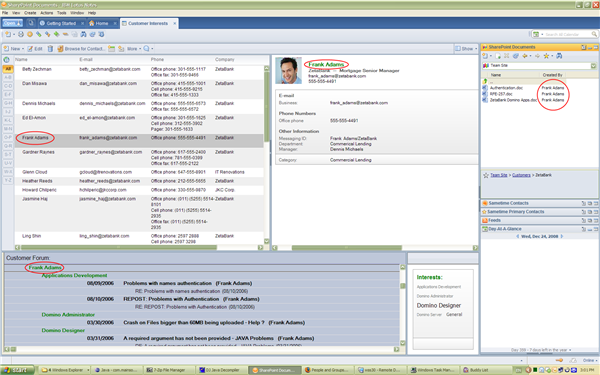This screenshot has width=600, height=375.
Task: Click the Browse for Contact button
Action: [x=81, y=49]
